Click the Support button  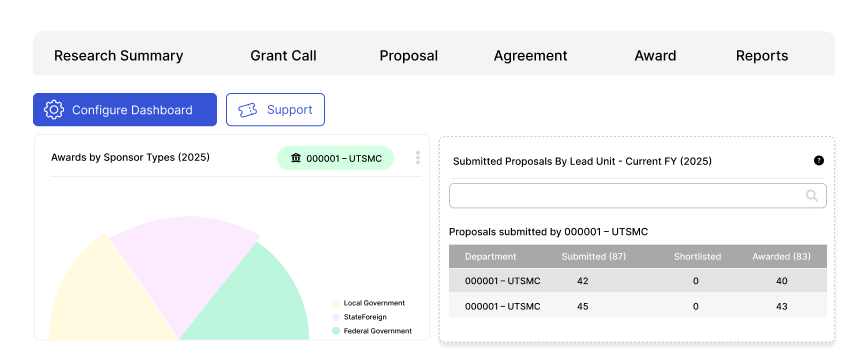pos(275,109)
